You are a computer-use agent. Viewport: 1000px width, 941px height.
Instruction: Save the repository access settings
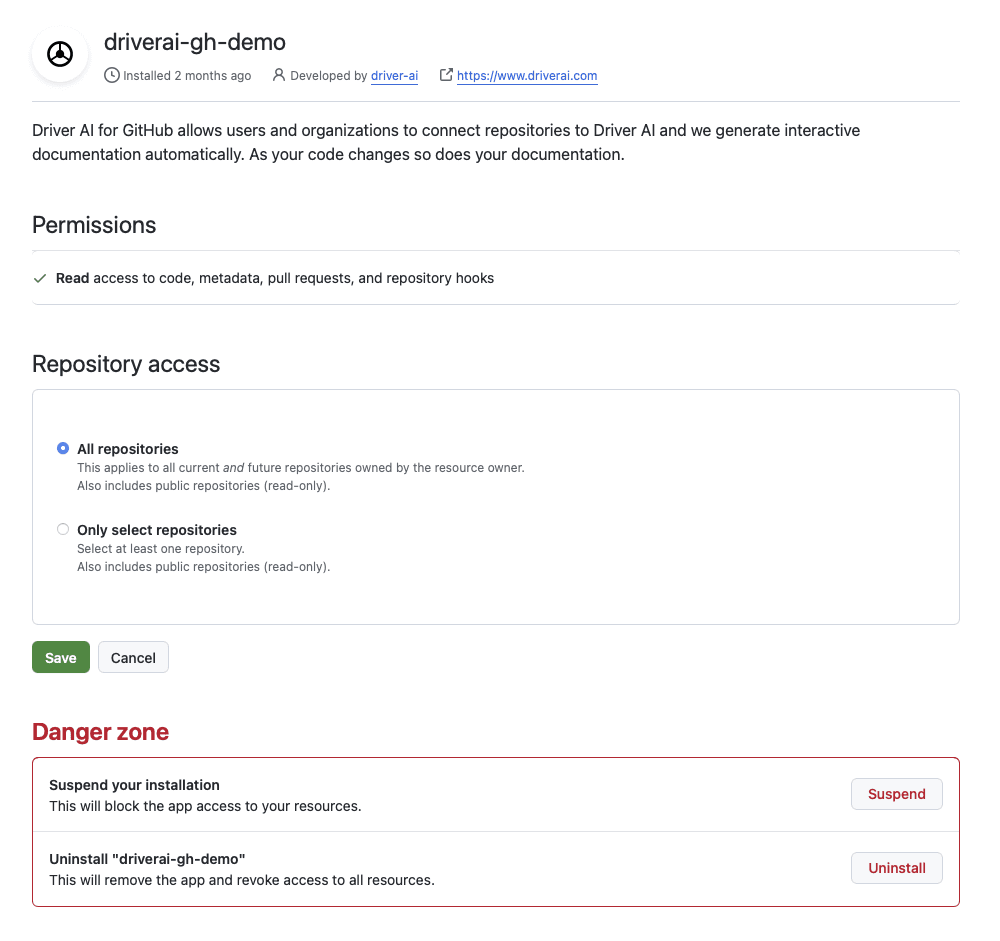(61, 657)
